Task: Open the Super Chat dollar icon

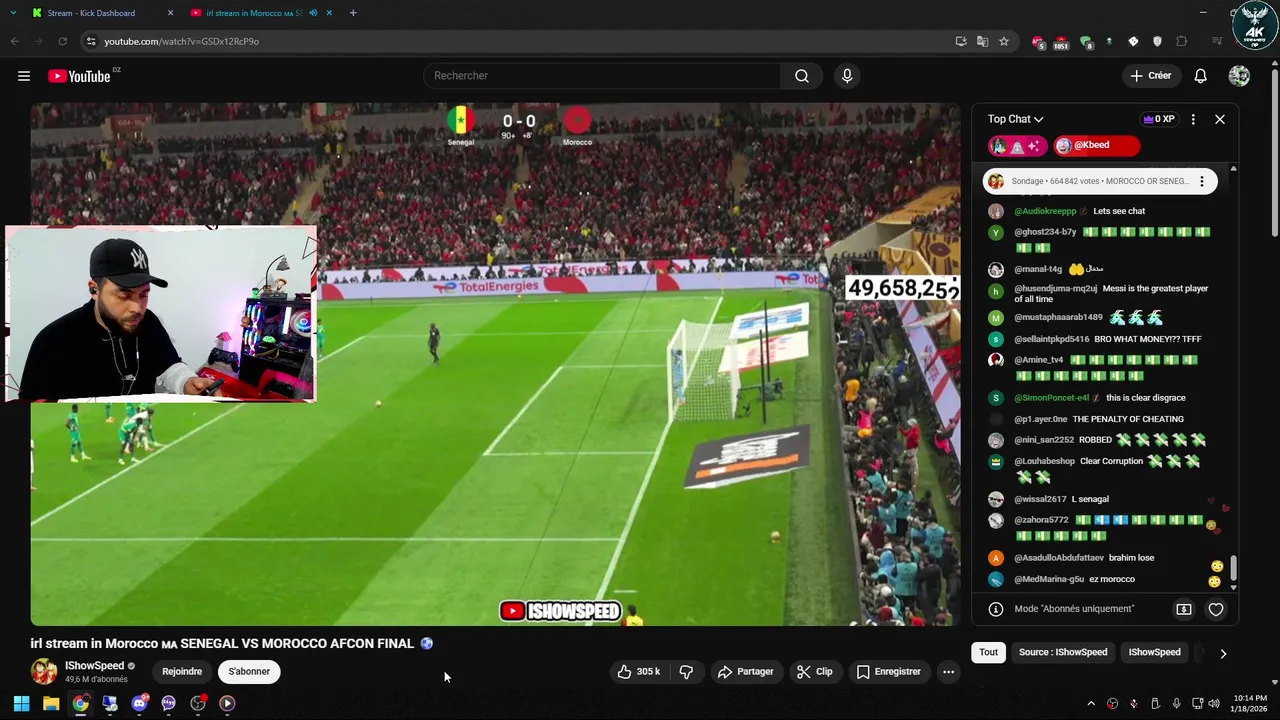Action: 1184,609
